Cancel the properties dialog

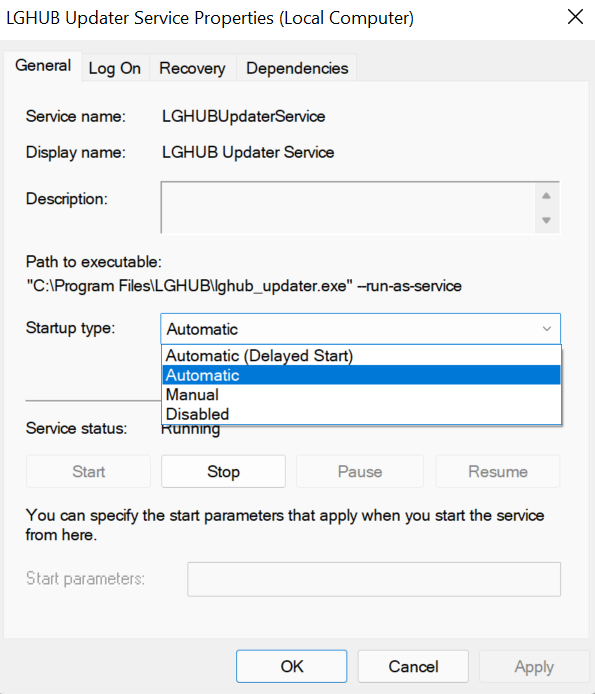(413, 666)
